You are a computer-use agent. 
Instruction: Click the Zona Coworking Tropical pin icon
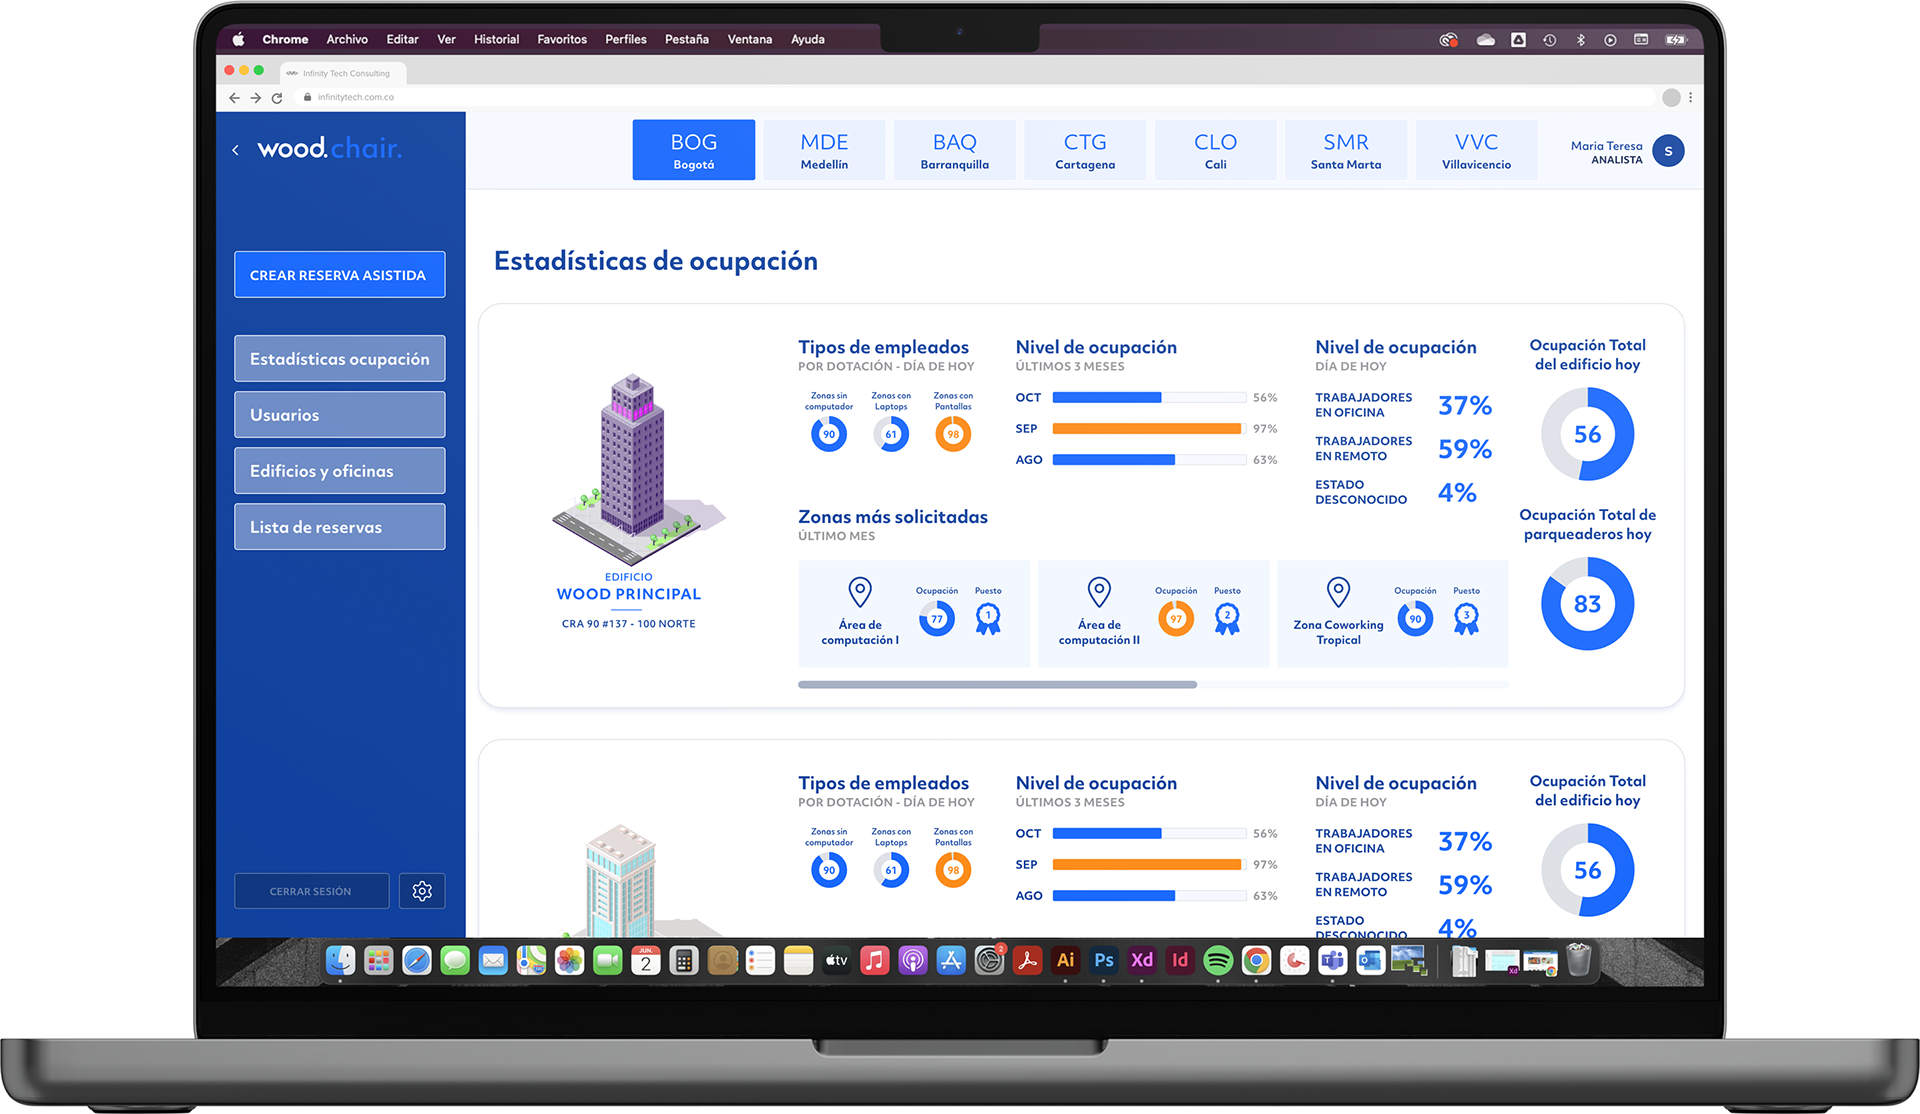tap(1338, 592)
